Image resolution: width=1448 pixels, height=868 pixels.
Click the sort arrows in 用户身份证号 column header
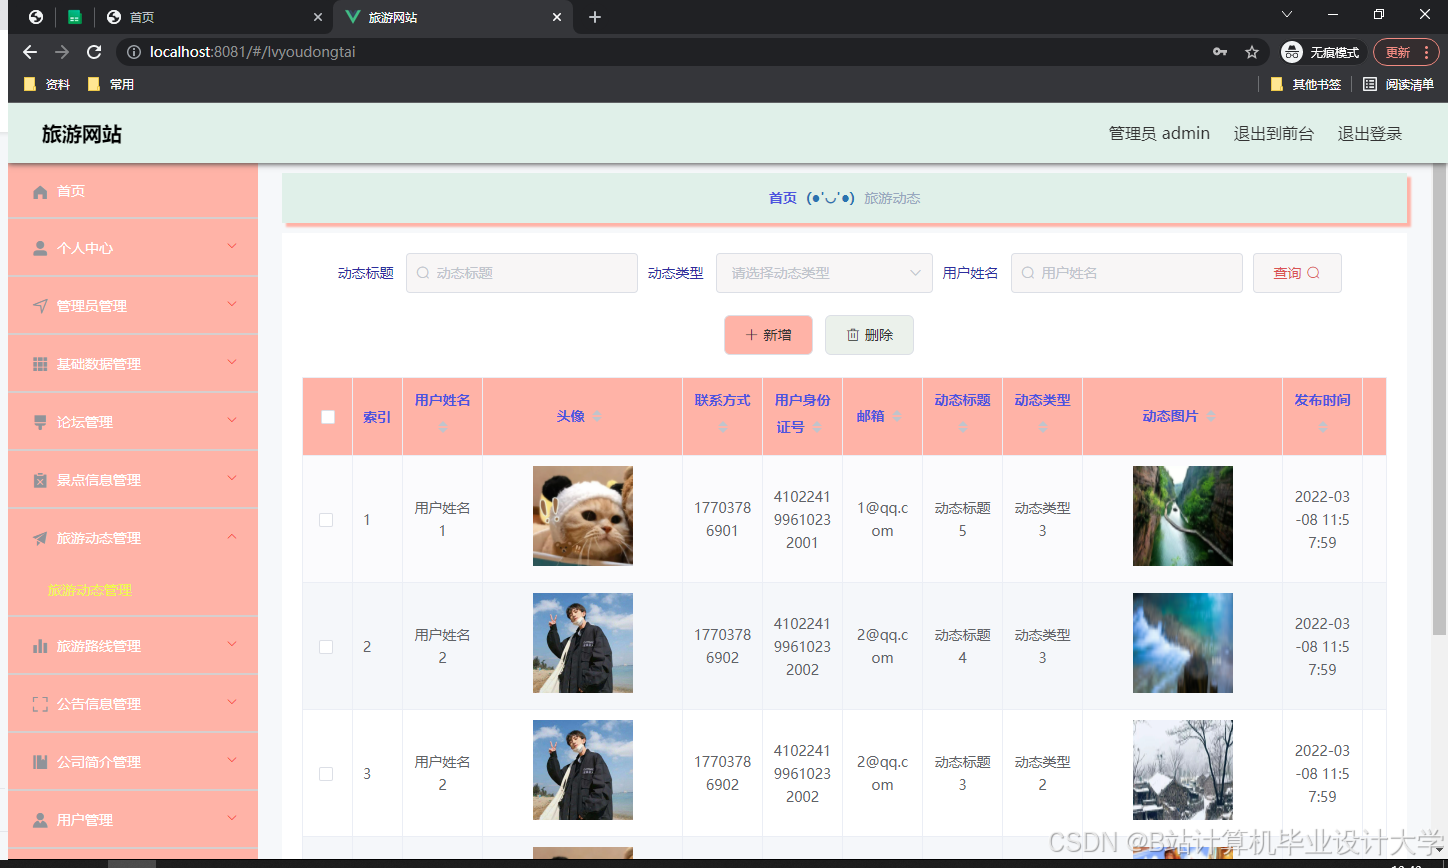click(x=817, y=427)
